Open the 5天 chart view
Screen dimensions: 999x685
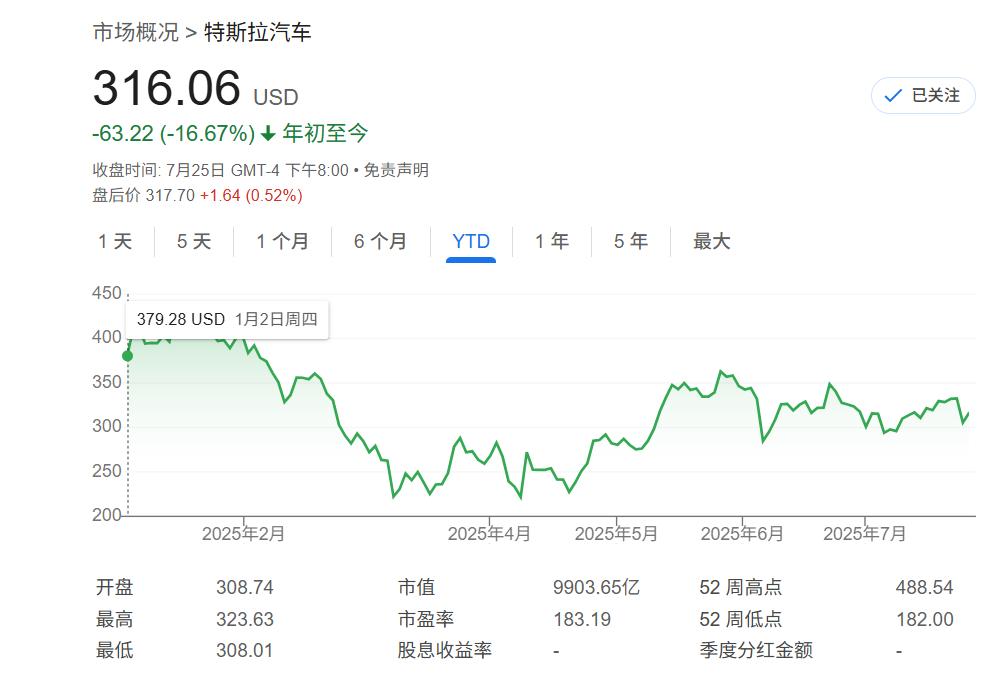coord(193,241)
